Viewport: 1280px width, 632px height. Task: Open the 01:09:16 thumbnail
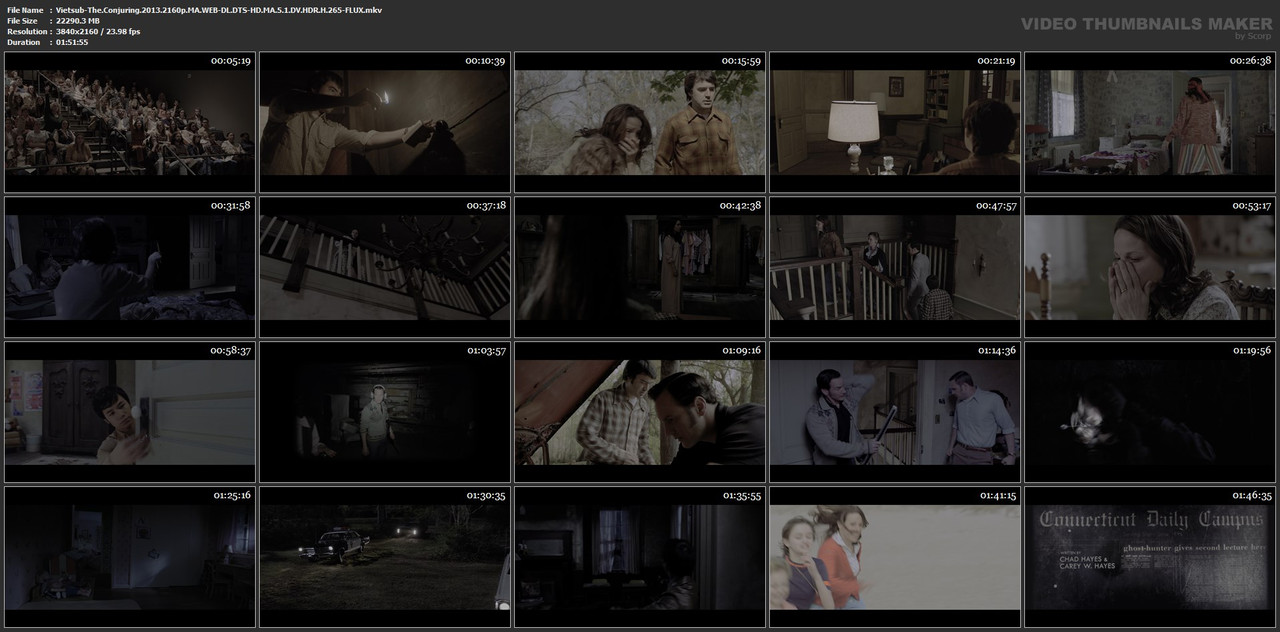tap(640, 412)
